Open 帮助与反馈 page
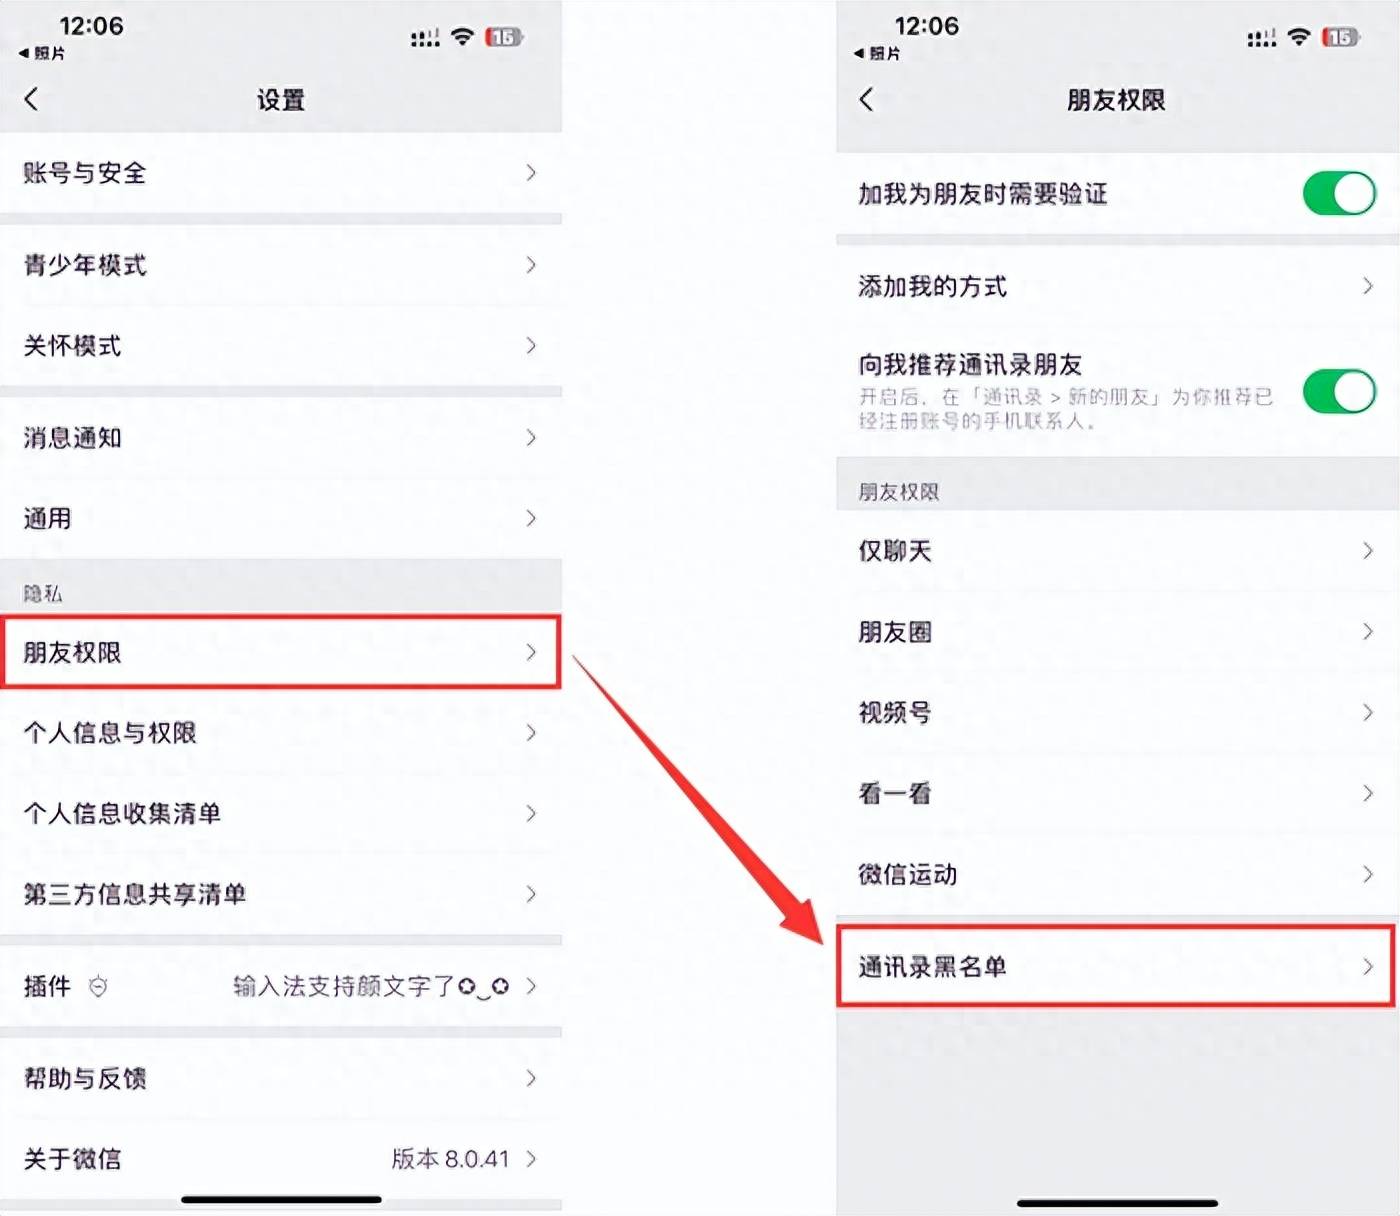The height and width of the screenshot is (1216, 1400). tap(281, 1078)
